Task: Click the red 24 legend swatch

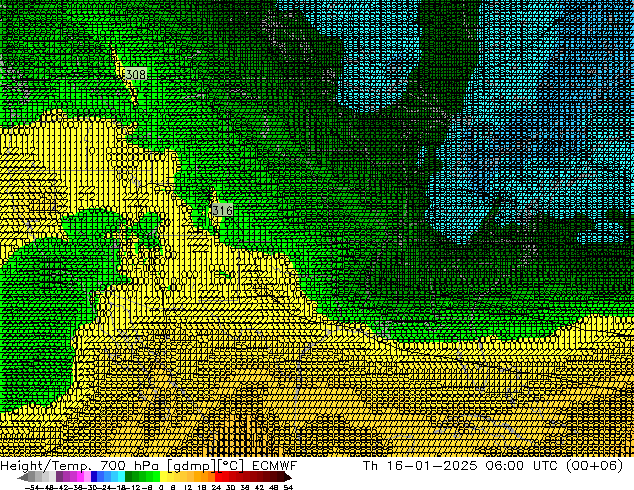Action: (x=218, y=478)
